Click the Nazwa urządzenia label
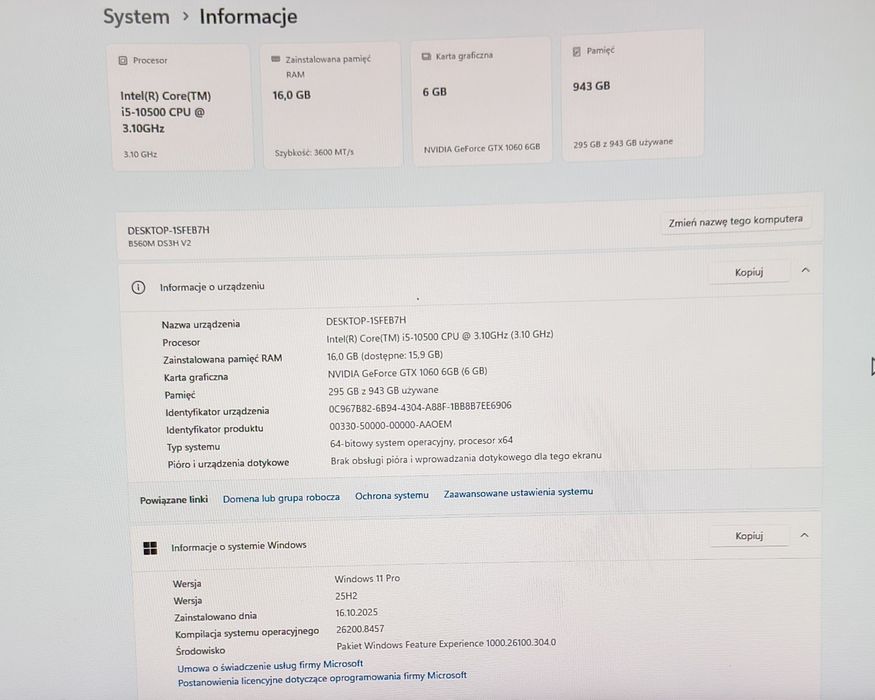The height and width of the screenshot is (700, 875). pyautogui.click(x=201, y=324)
